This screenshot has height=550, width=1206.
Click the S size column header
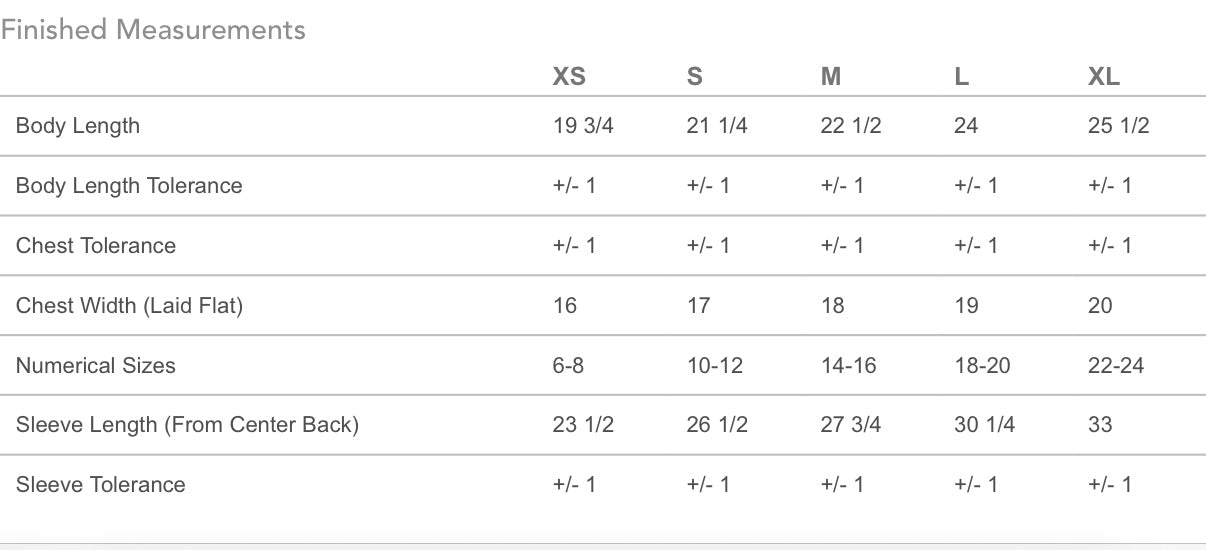click(x=695, y=77)
